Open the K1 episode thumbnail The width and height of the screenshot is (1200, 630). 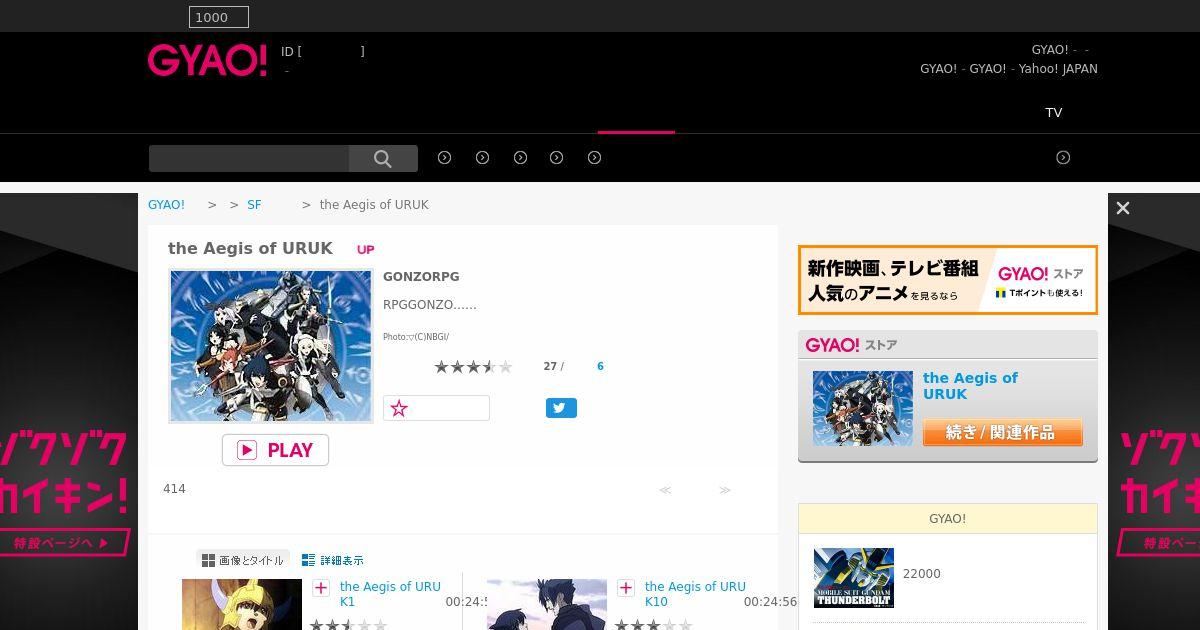[x=242, y=604]
